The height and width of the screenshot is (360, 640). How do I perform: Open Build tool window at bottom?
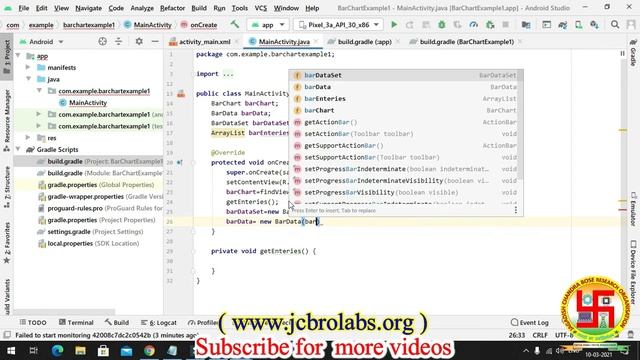click(117, 322)
